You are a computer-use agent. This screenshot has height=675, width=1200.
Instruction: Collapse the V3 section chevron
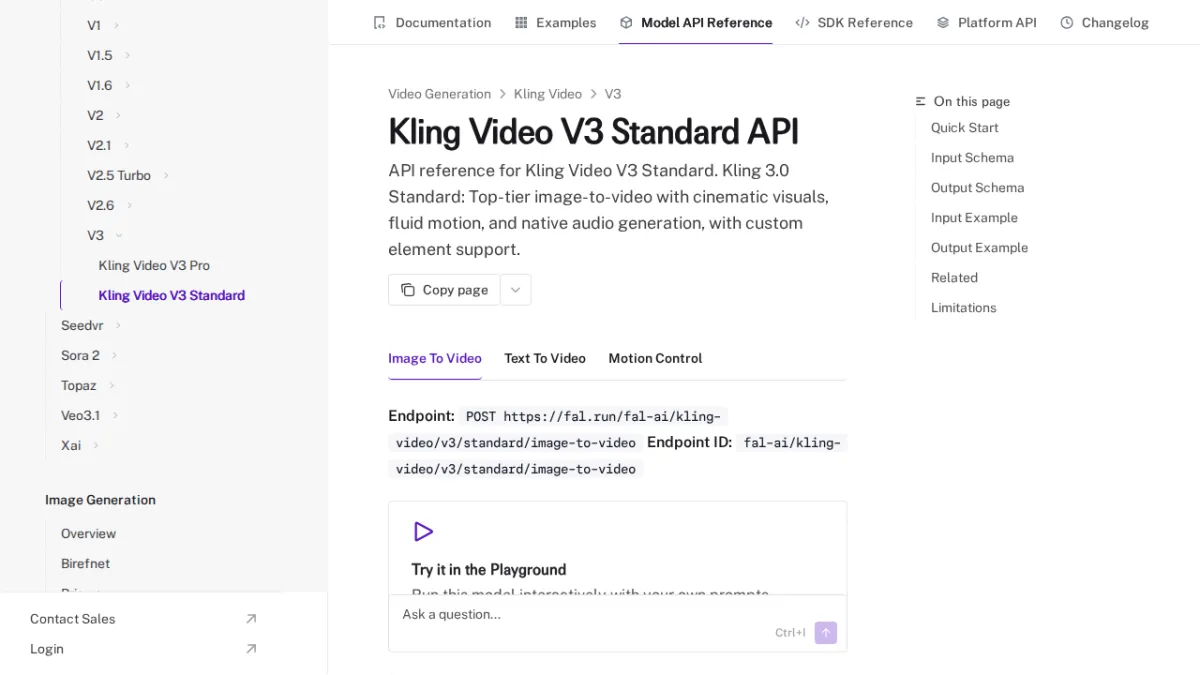click(119, 235)
